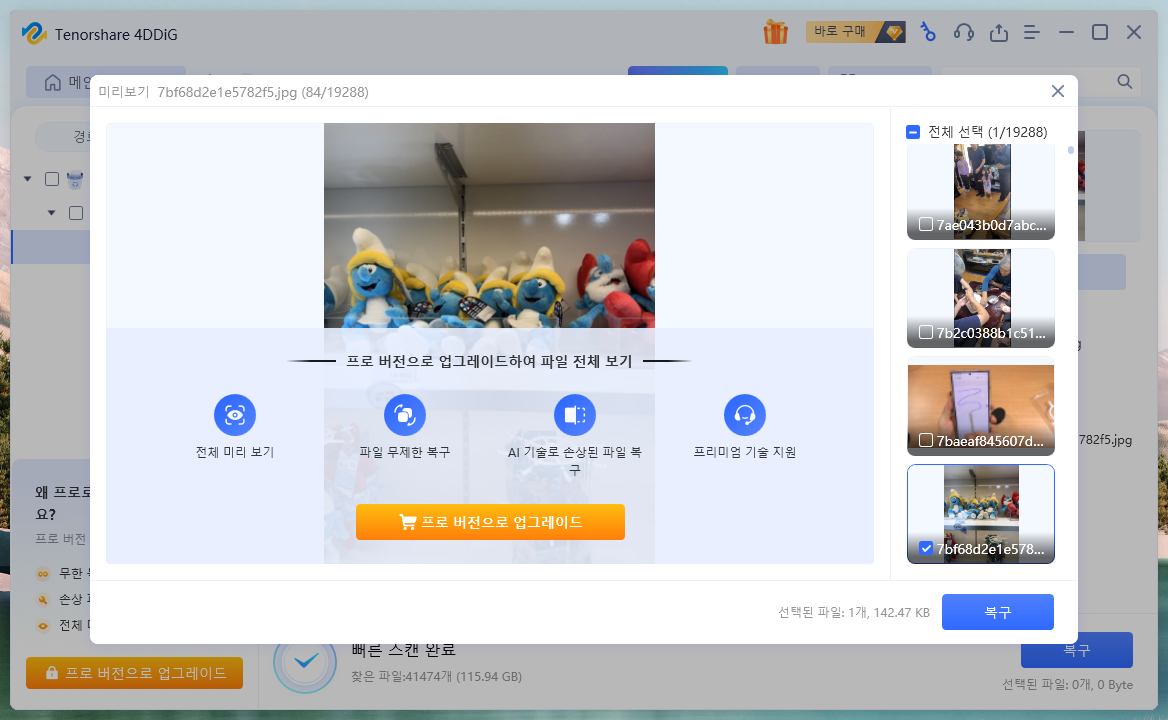Open the hamburger menu icon in title bar
Viewport: 1168px width, 720px height.
tap(1032, 33)
